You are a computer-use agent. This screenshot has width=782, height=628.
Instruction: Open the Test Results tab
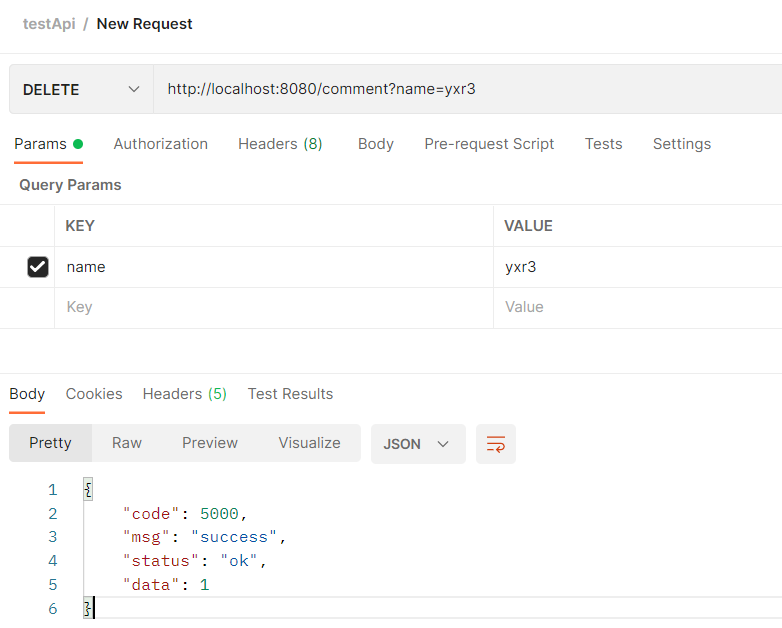click(290, 394)
